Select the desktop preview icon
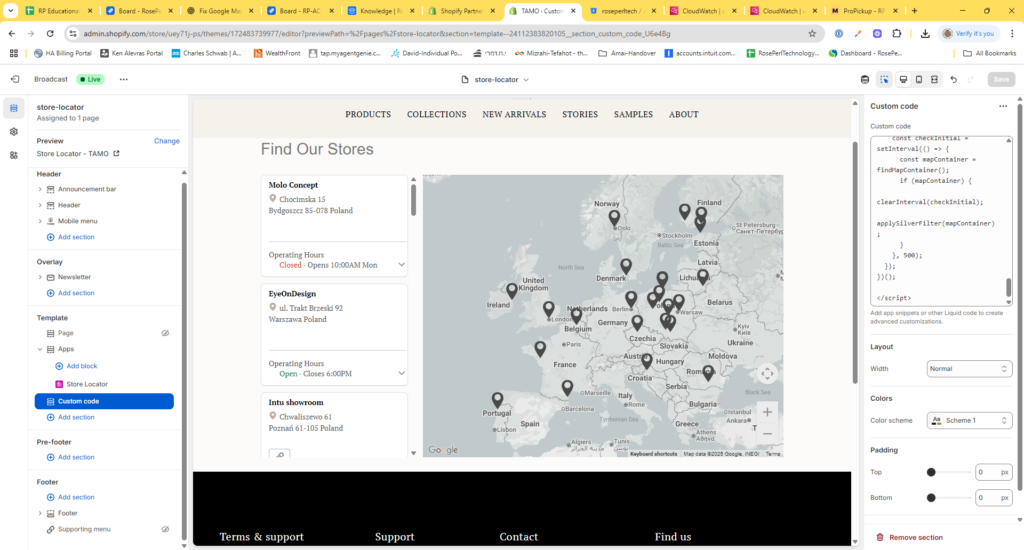Screen dimensions: 1024x550 tap(903, 79)
